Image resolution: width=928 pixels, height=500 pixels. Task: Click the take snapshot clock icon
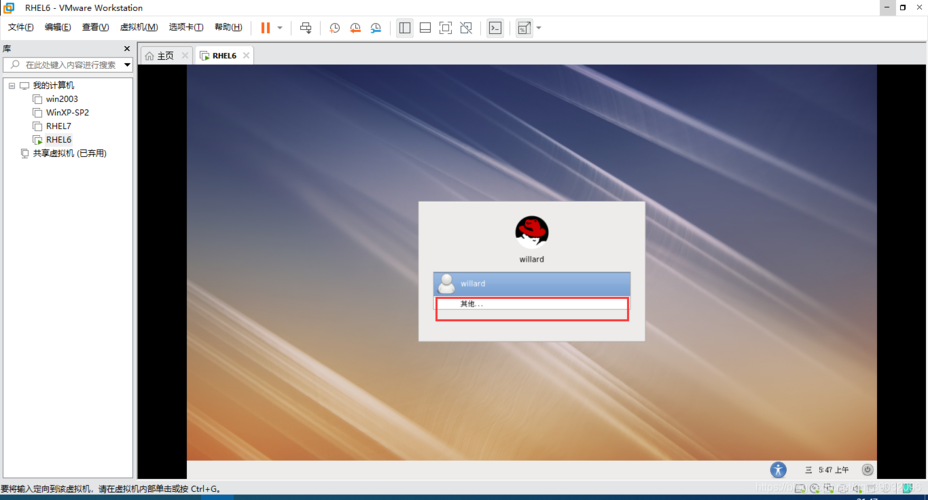click(x=335, y=28)
